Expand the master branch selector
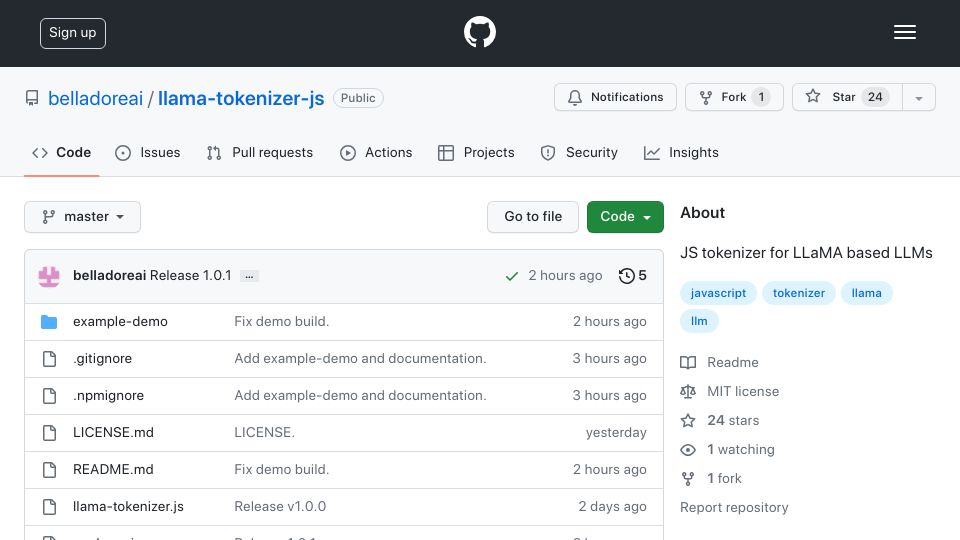960x540 pixels. click(83, 217)
